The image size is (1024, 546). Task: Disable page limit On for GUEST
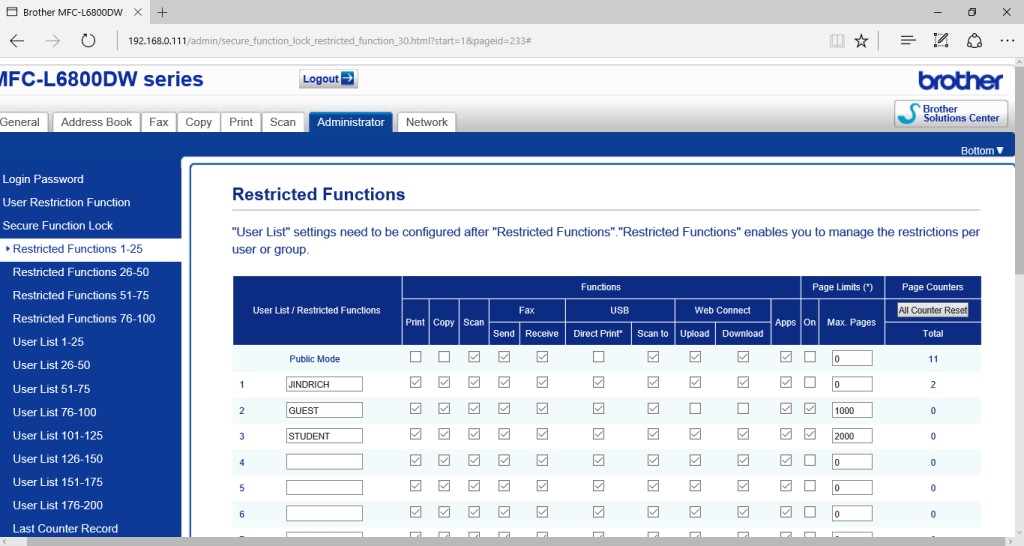click(810, 408)
